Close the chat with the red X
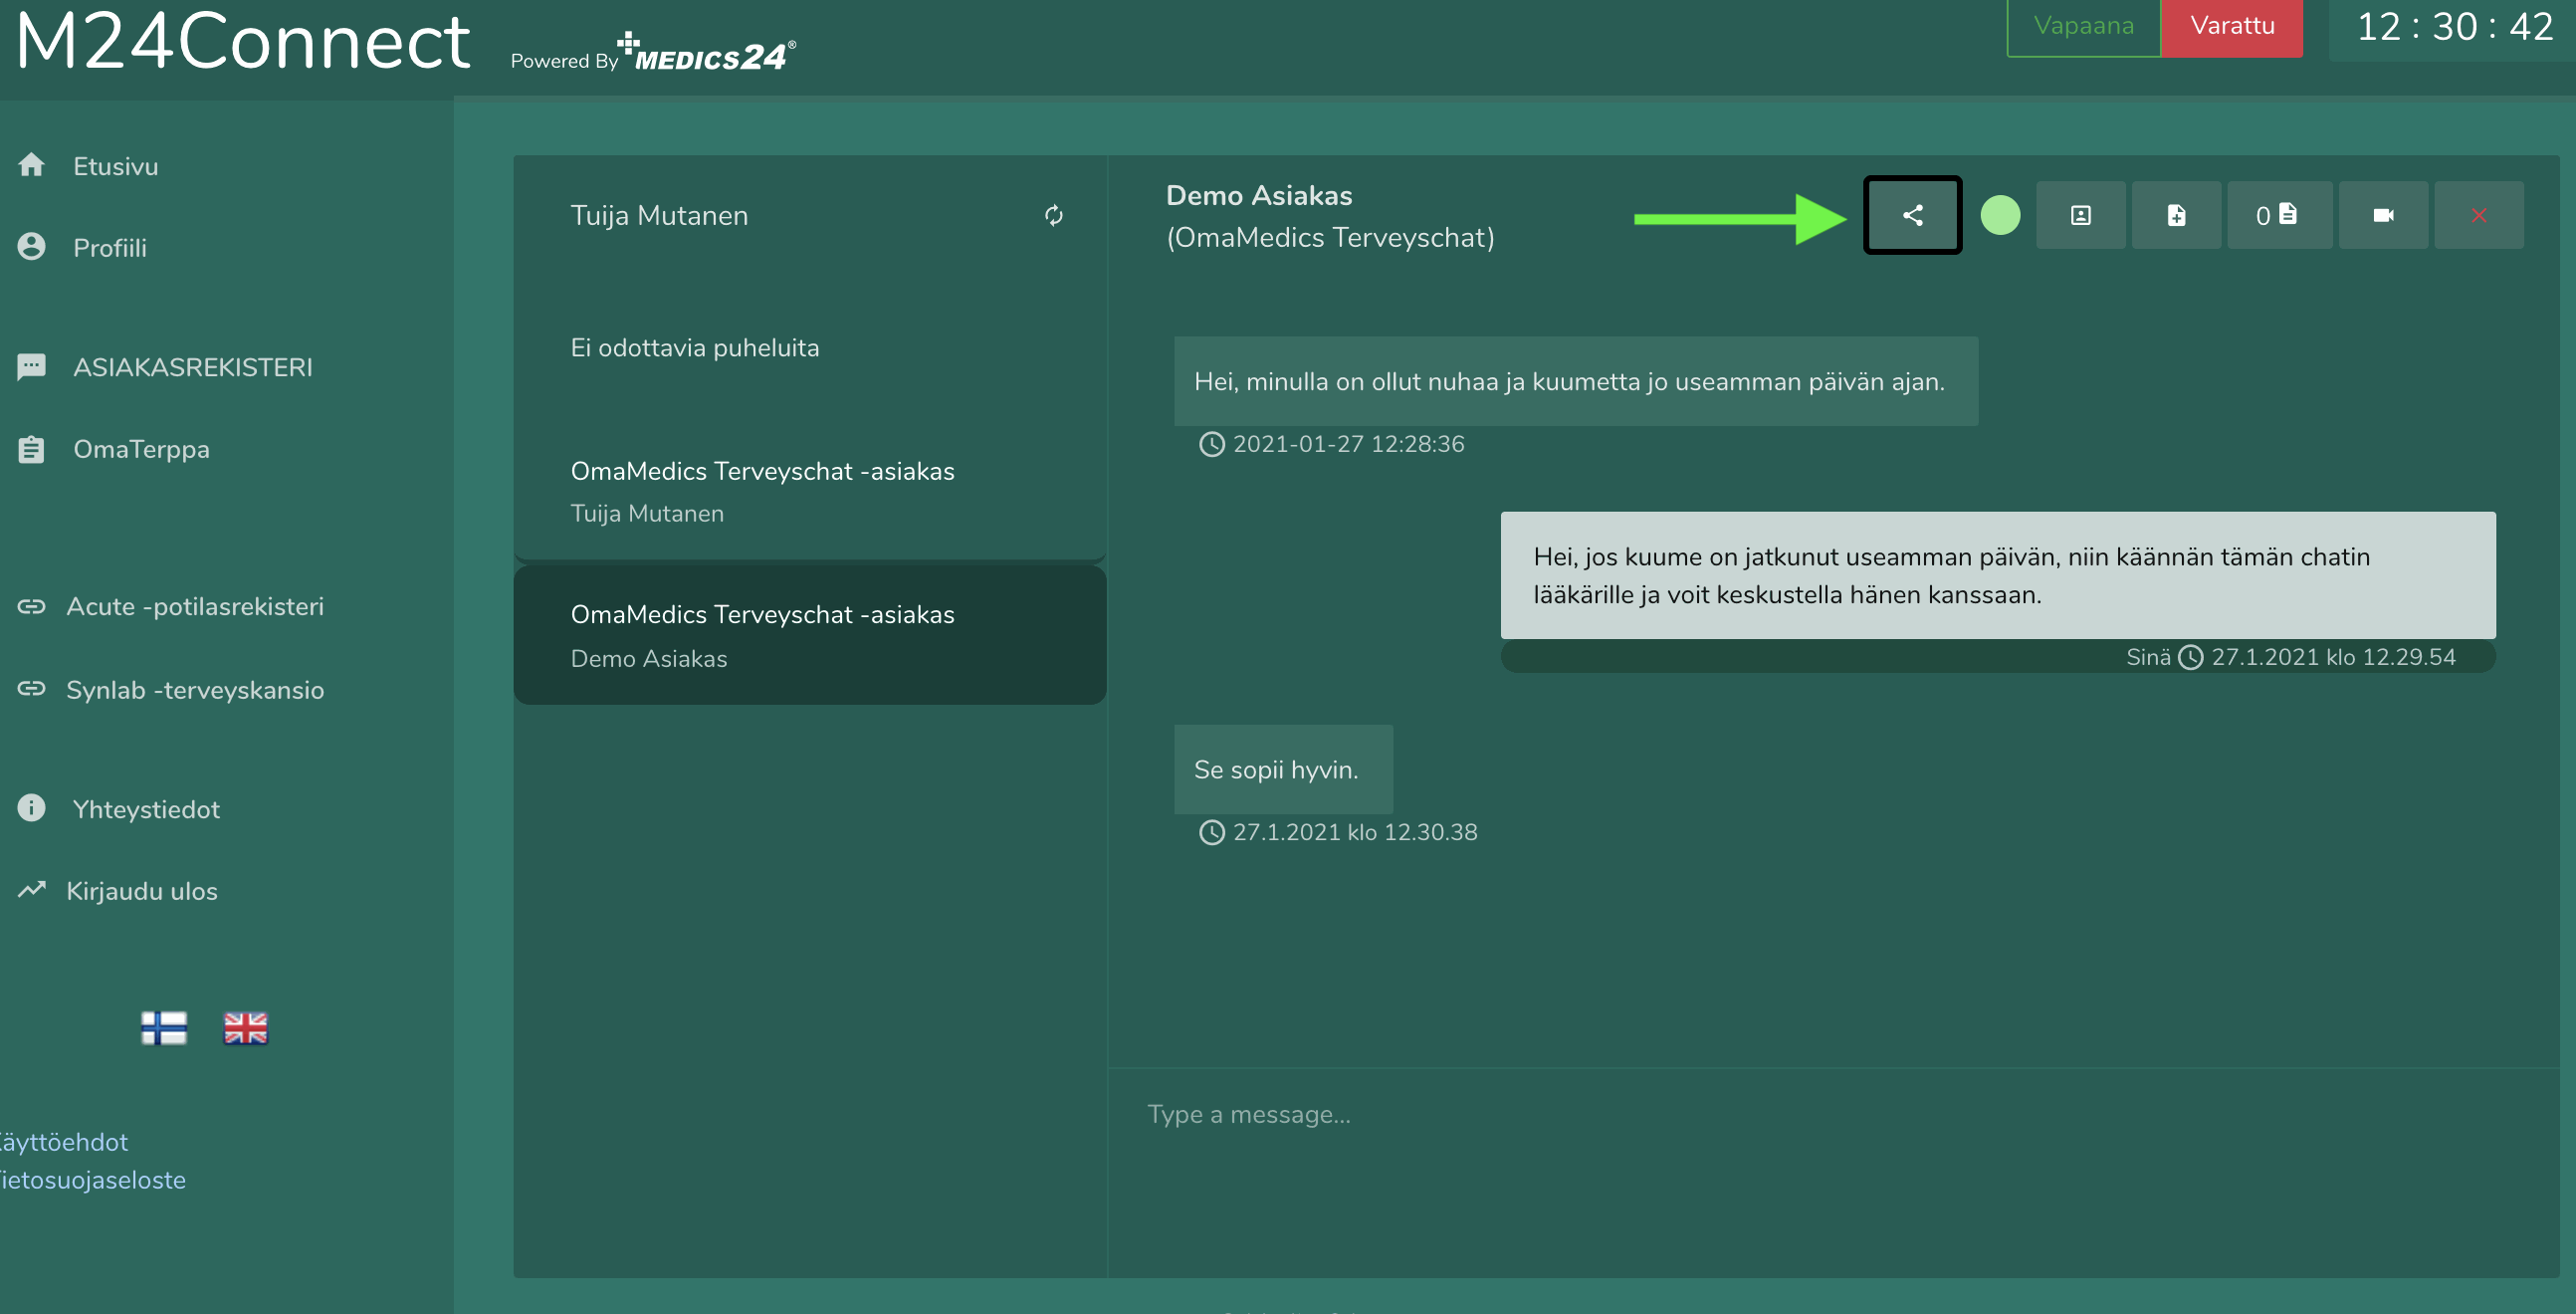Image resolution: width=2576 pixels, height=1314 pixels. coord(2477,215)
